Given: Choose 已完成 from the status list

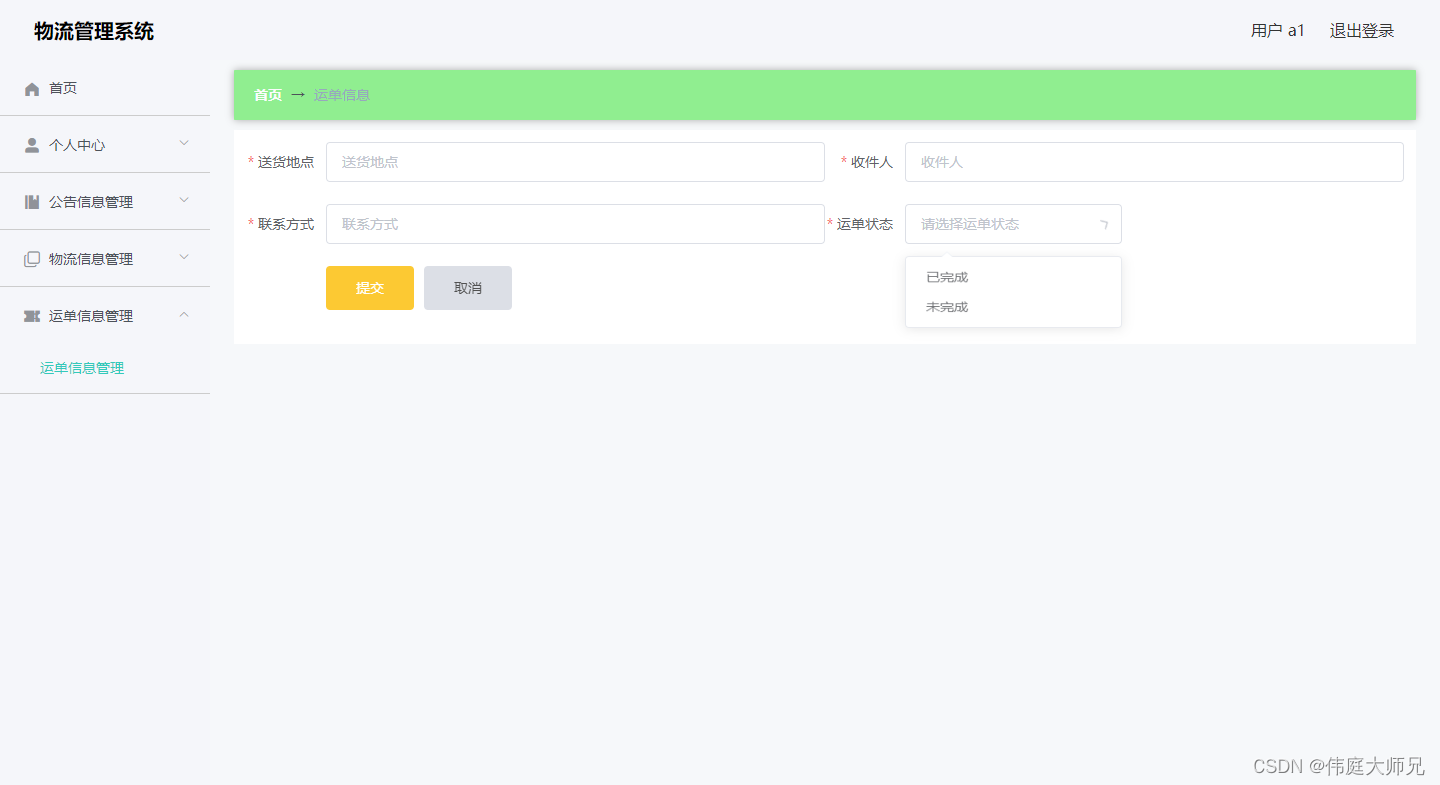Looking at the screenshot, I should click(x=1013, y=277).
